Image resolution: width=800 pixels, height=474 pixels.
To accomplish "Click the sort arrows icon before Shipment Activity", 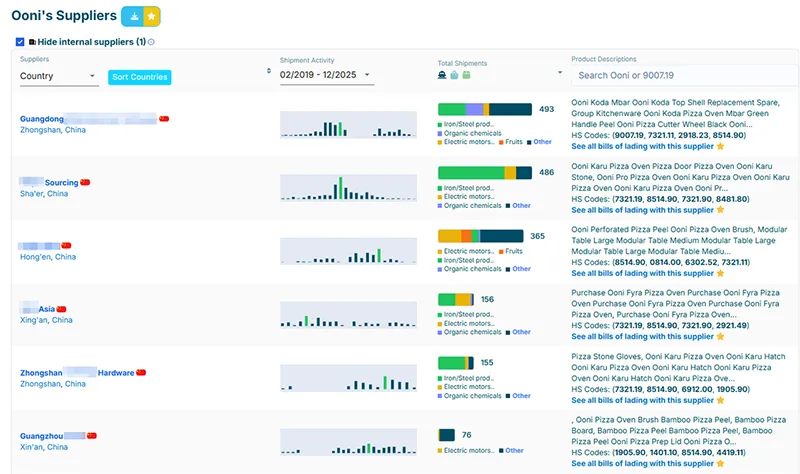I will click(x=268, y=71).
